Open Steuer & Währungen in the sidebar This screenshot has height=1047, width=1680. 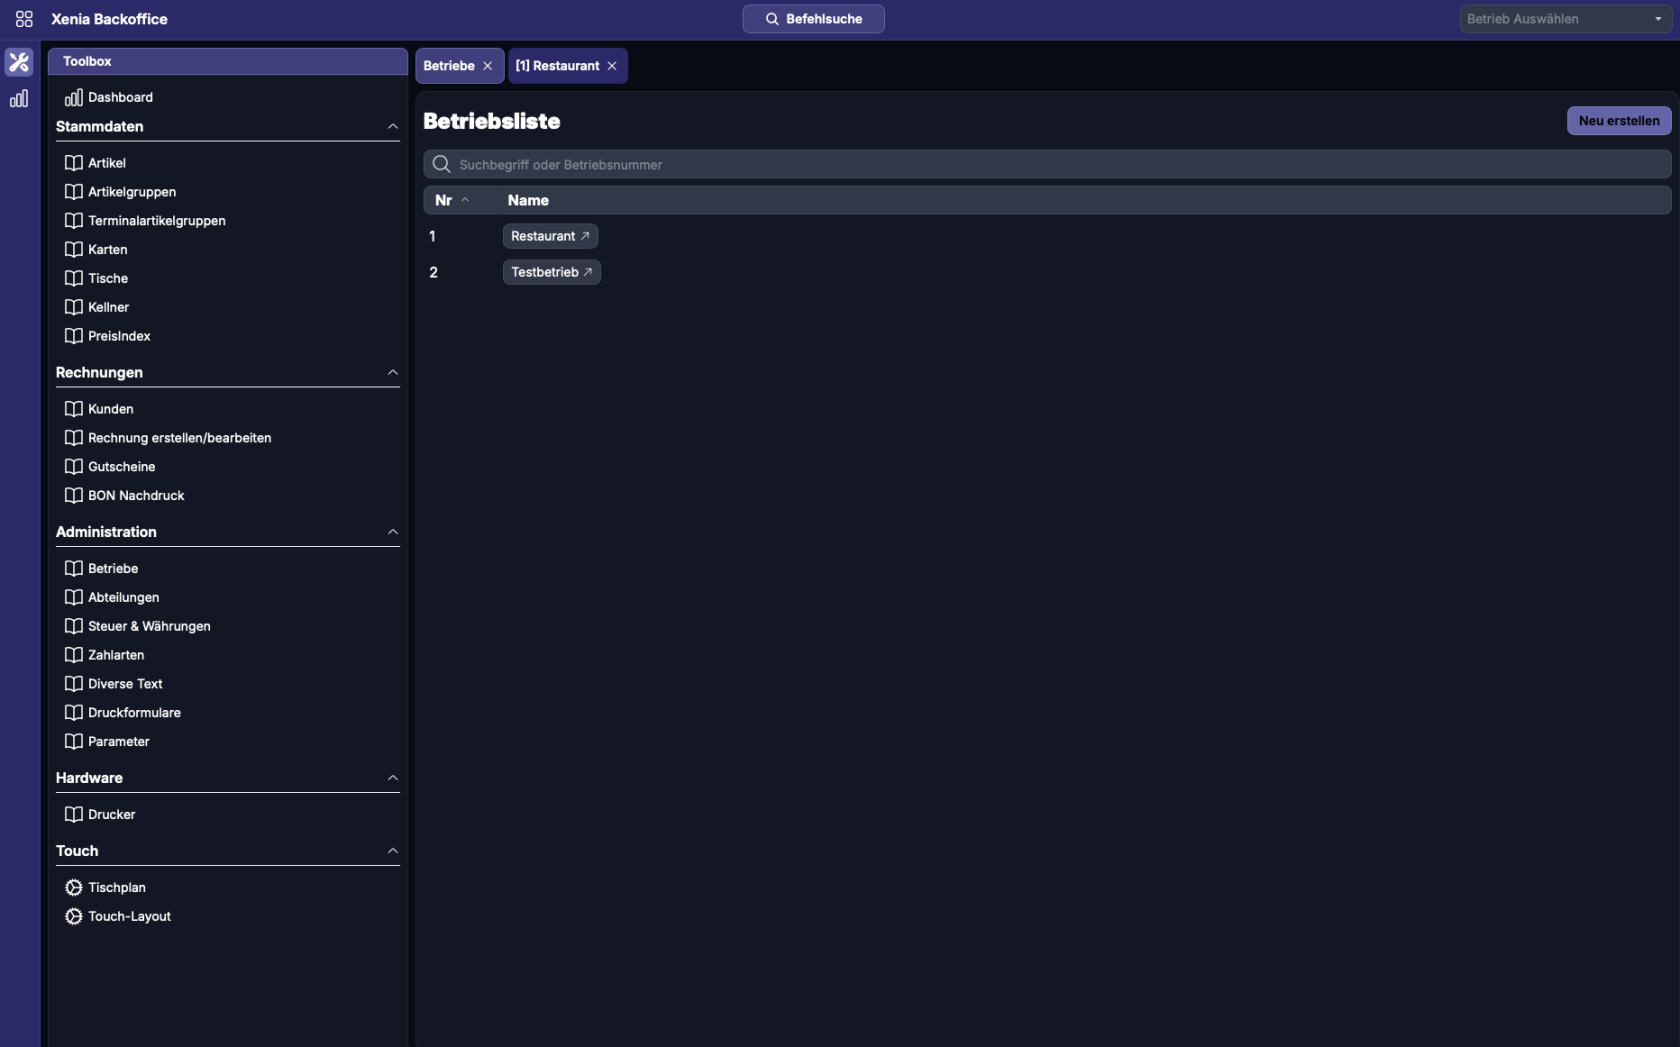[149, 627]
